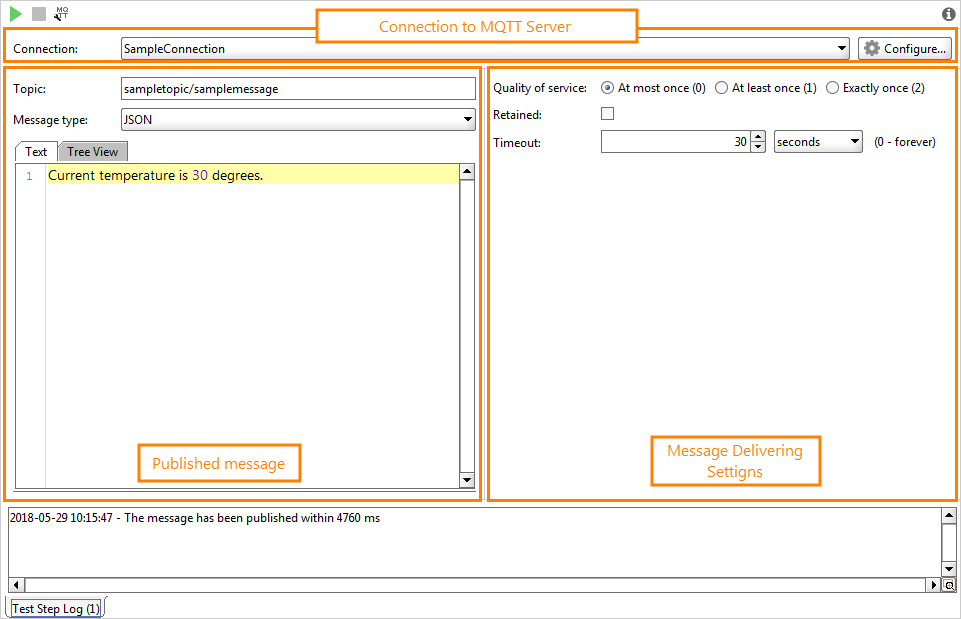This screenshot has width=961, height=619.
Task: Click the magnifier icon at log corner
Action: coord(949,585)
